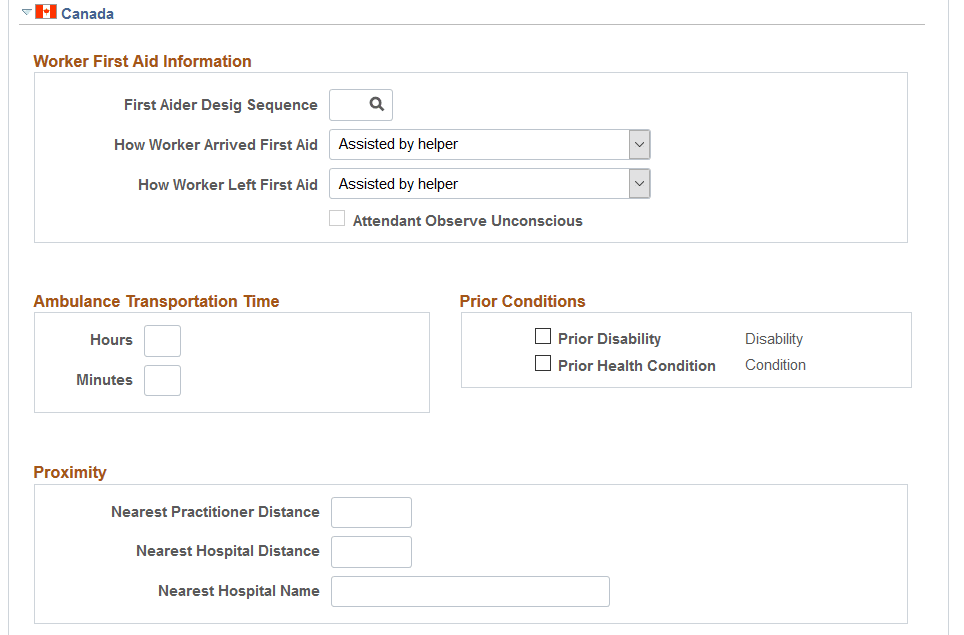Focus the Nearest Practitioner Distance field
This screenshot has height=635, width=964.
point(371,512)
